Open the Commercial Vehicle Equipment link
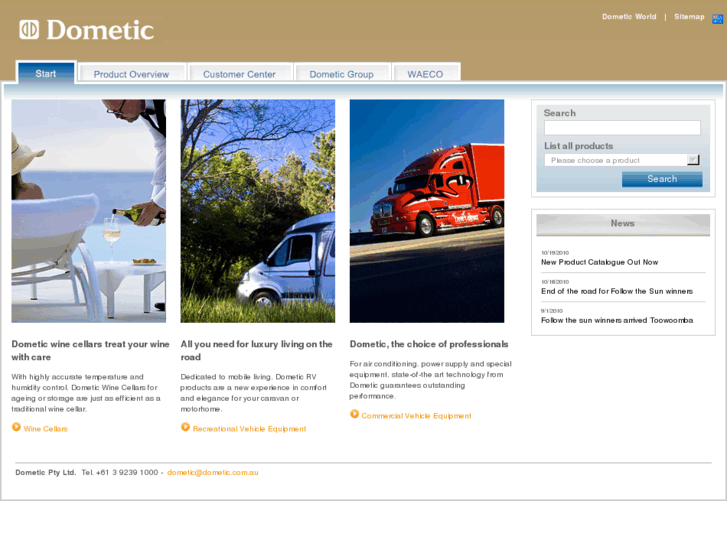 (416, 416)
